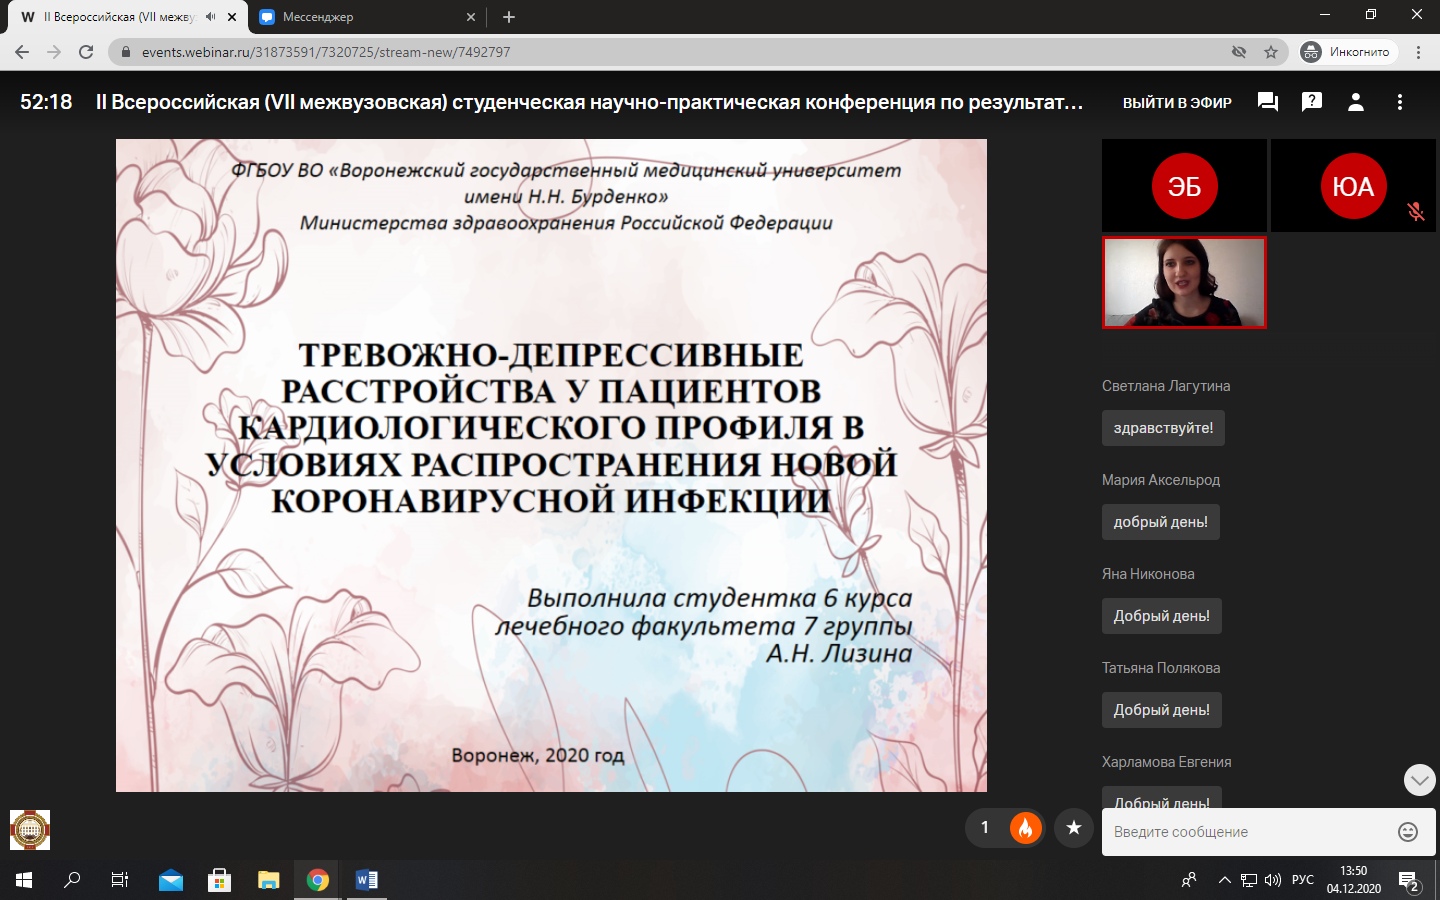Click the star favorite button

click(x=1074, y=827)
